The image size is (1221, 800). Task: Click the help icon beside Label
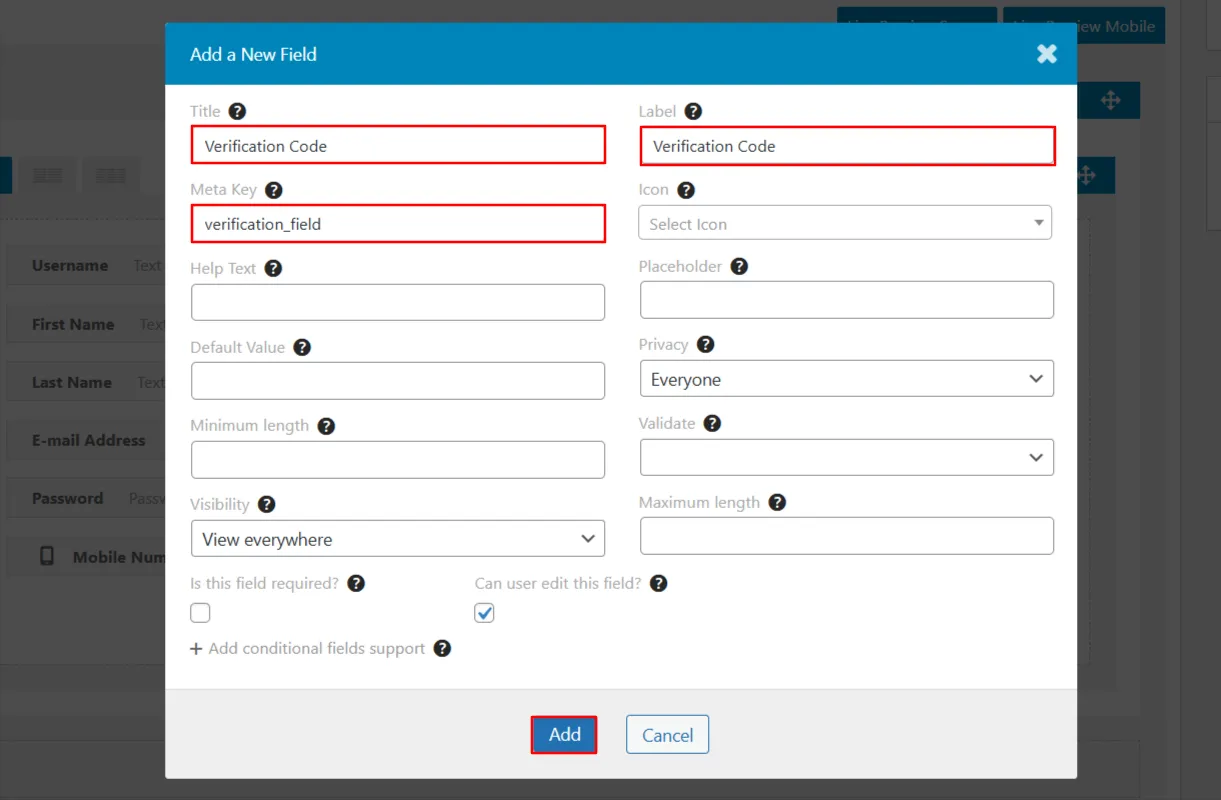[x=694, y=111]
